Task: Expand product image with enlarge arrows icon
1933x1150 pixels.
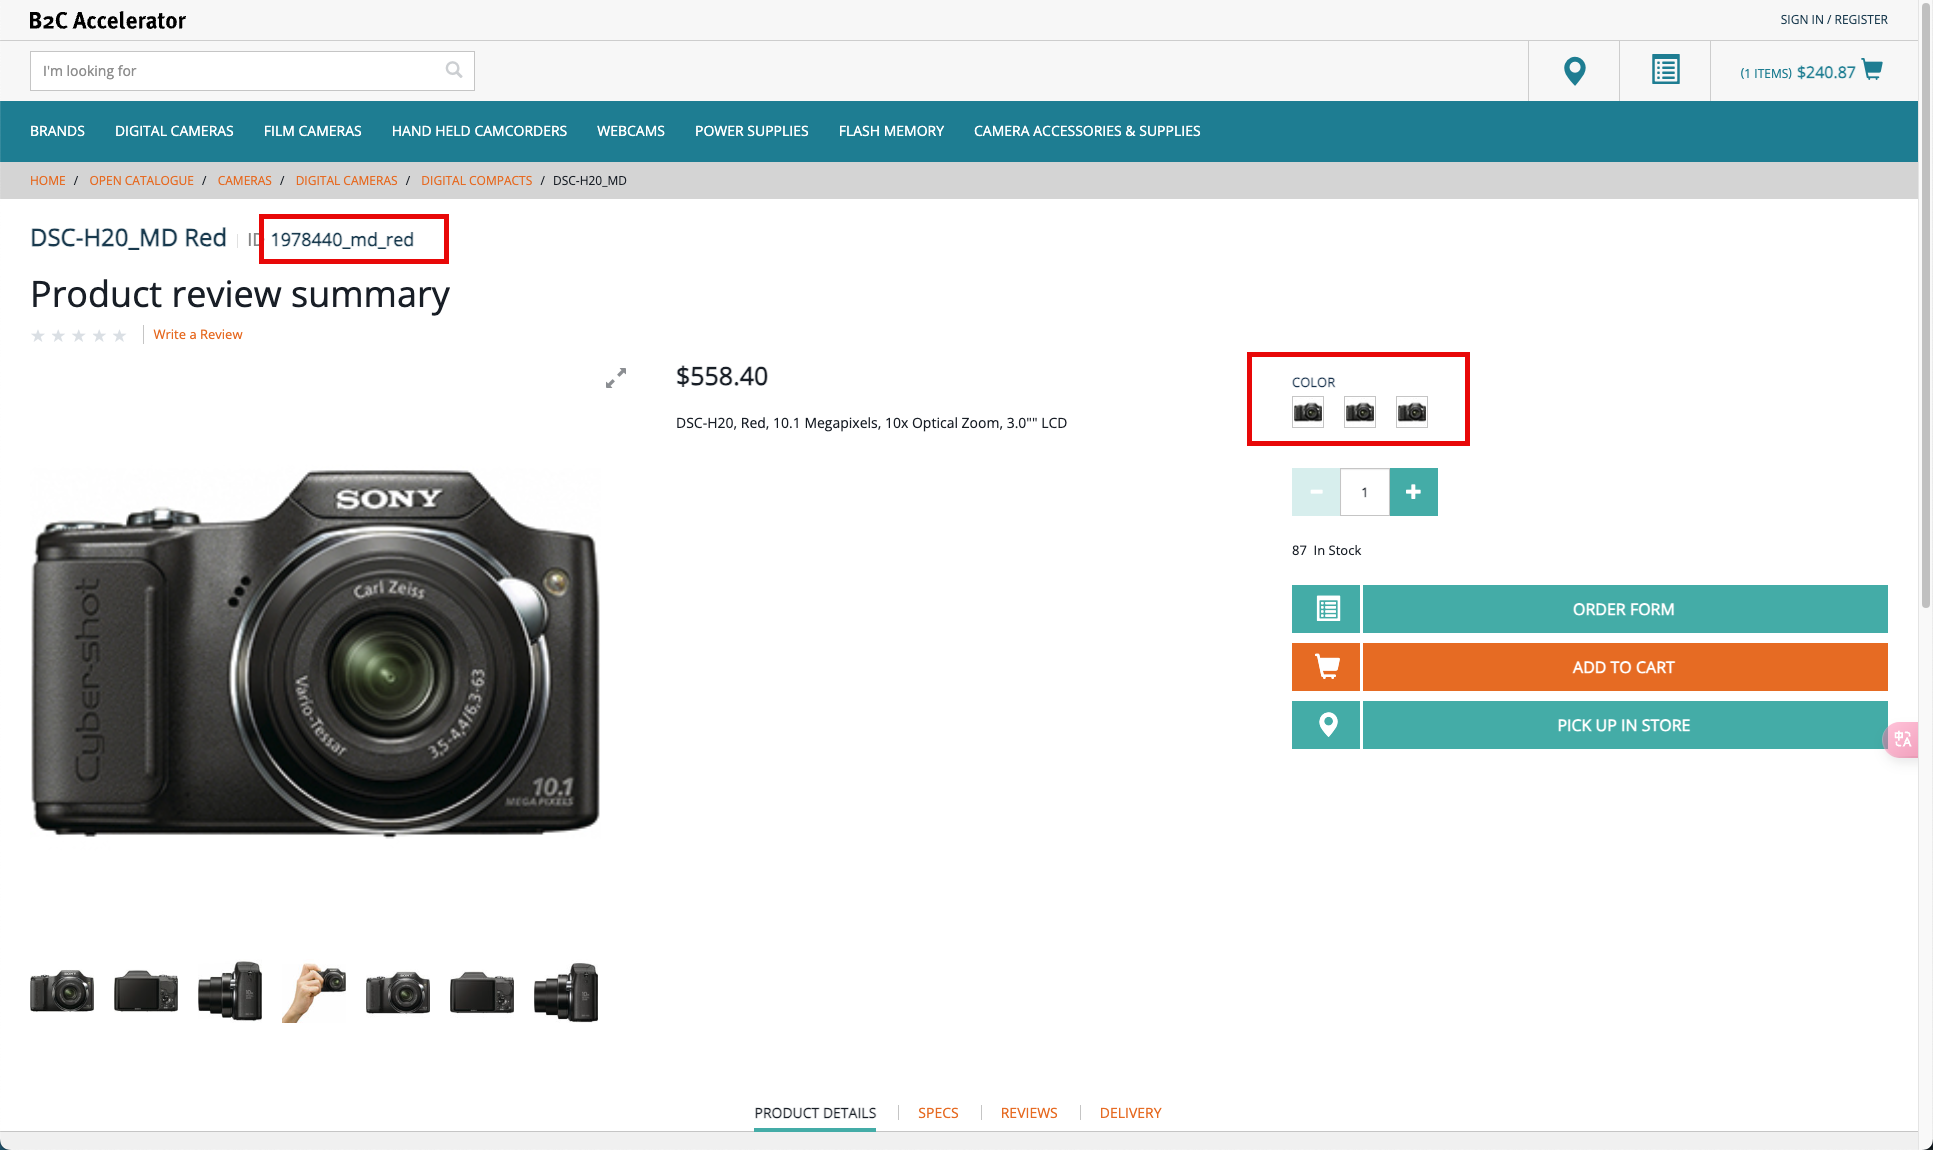Action: 616,378
